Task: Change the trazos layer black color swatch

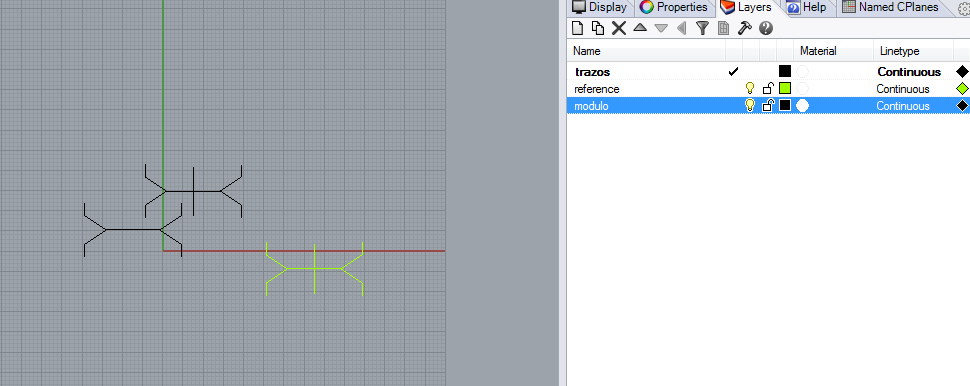Action: 785,71
